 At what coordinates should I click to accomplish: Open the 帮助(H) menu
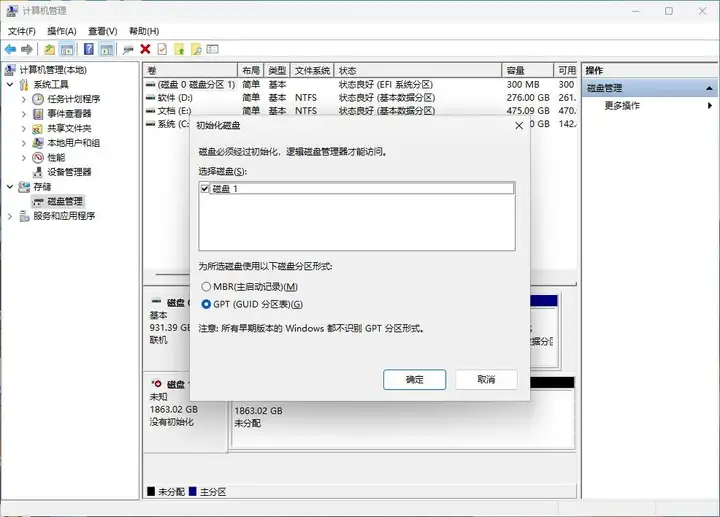point(144,31)
